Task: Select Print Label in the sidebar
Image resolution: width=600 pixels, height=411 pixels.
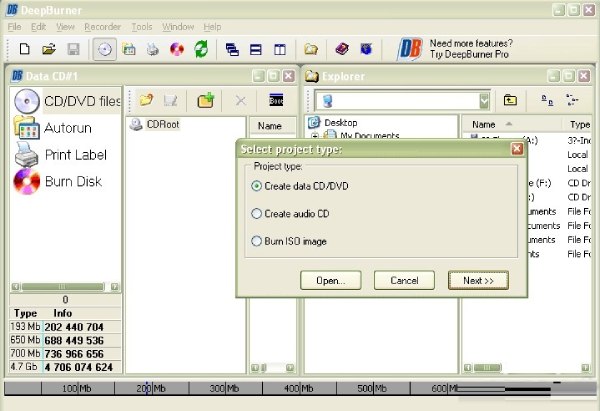Action: [x=60, y=155]
